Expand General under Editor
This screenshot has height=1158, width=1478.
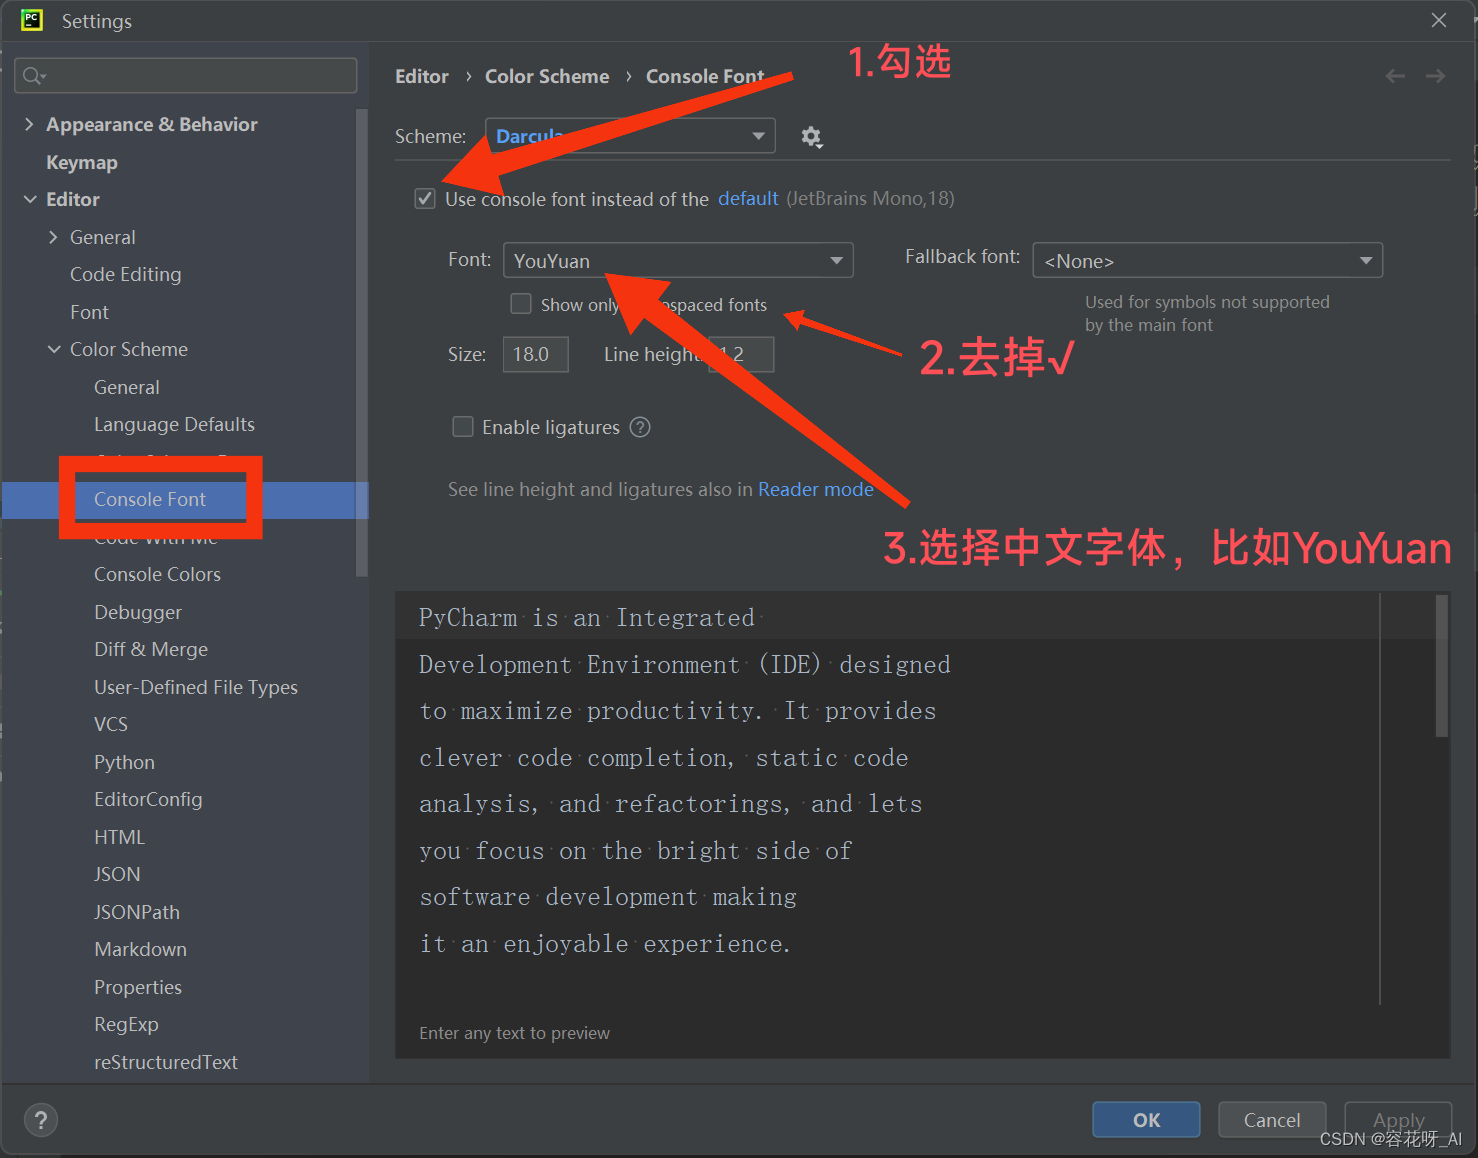[x=53, y=237]
